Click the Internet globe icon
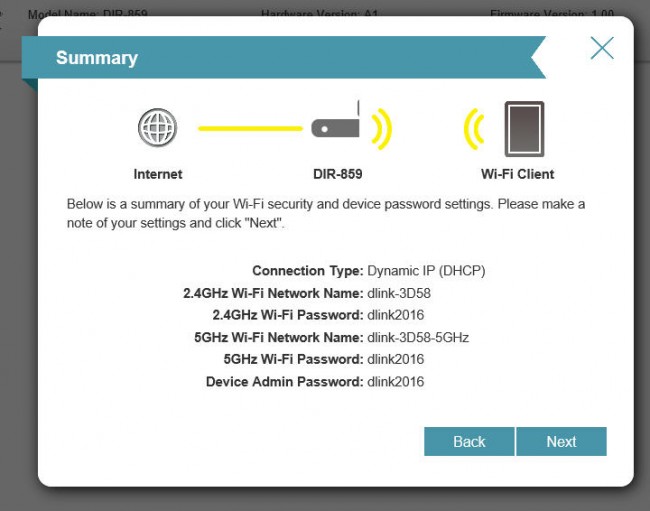 click(158, 128)
